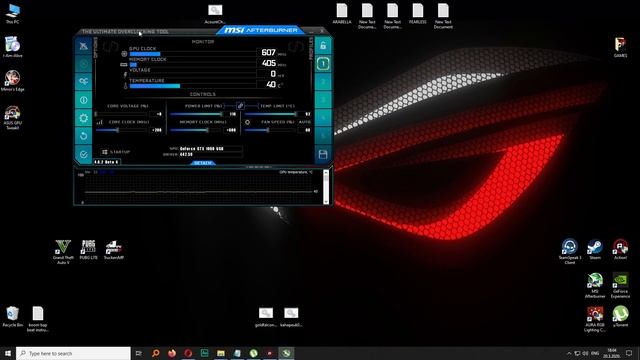Select profile slot 2
Viewport: 640px width, 360px height.
click(x=323, y=82)
